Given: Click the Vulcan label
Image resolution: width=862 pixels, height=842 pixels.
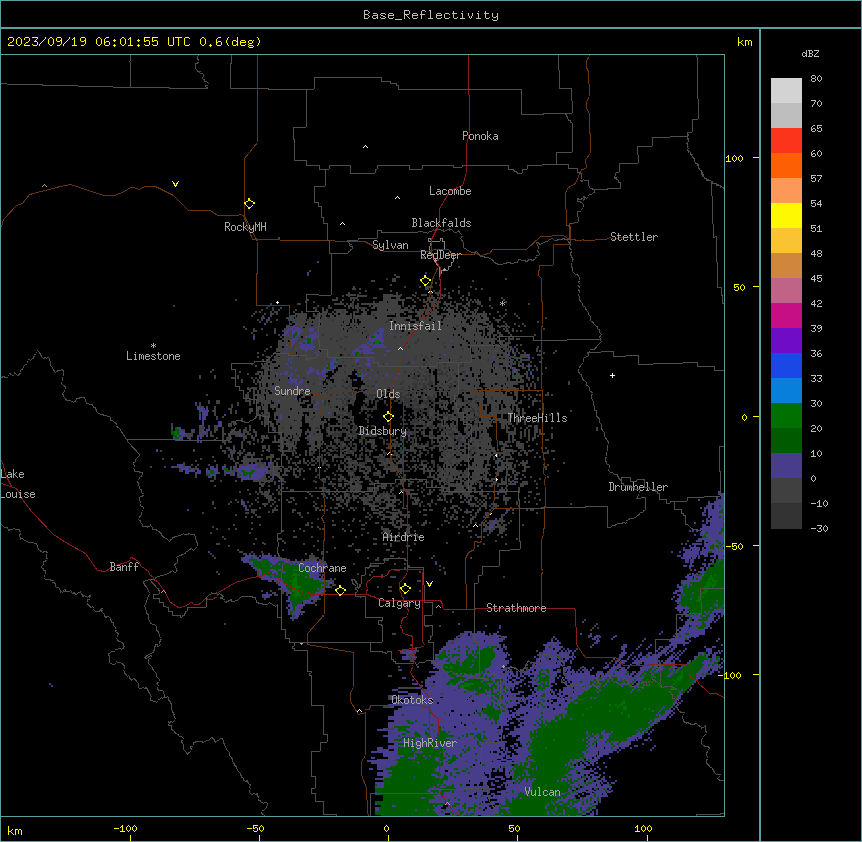Looking at the screenshot, I should pyautogui.click(x=543, y=792).
